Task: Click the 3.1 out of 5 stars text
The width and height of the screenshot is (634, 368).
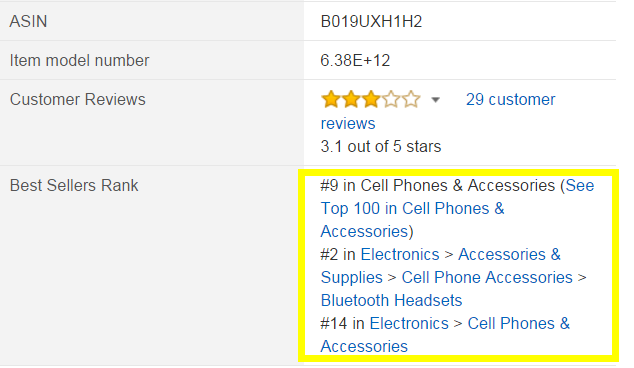Action: click(x=380, y=146)
